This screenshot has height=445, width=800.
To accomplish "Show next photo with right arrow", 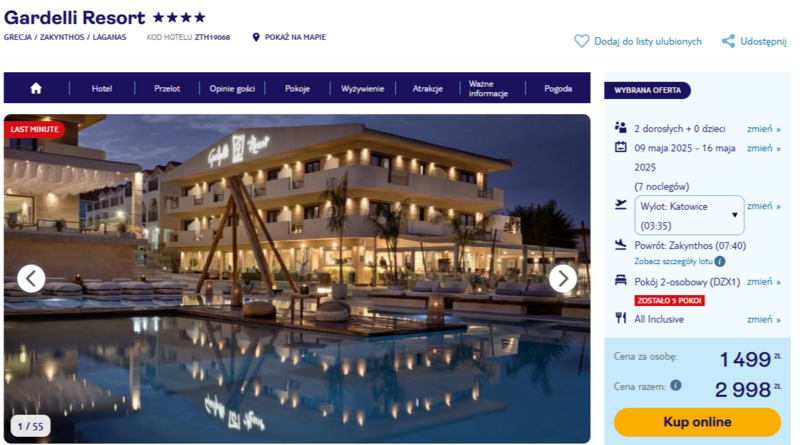I will [x=563, y=279].
